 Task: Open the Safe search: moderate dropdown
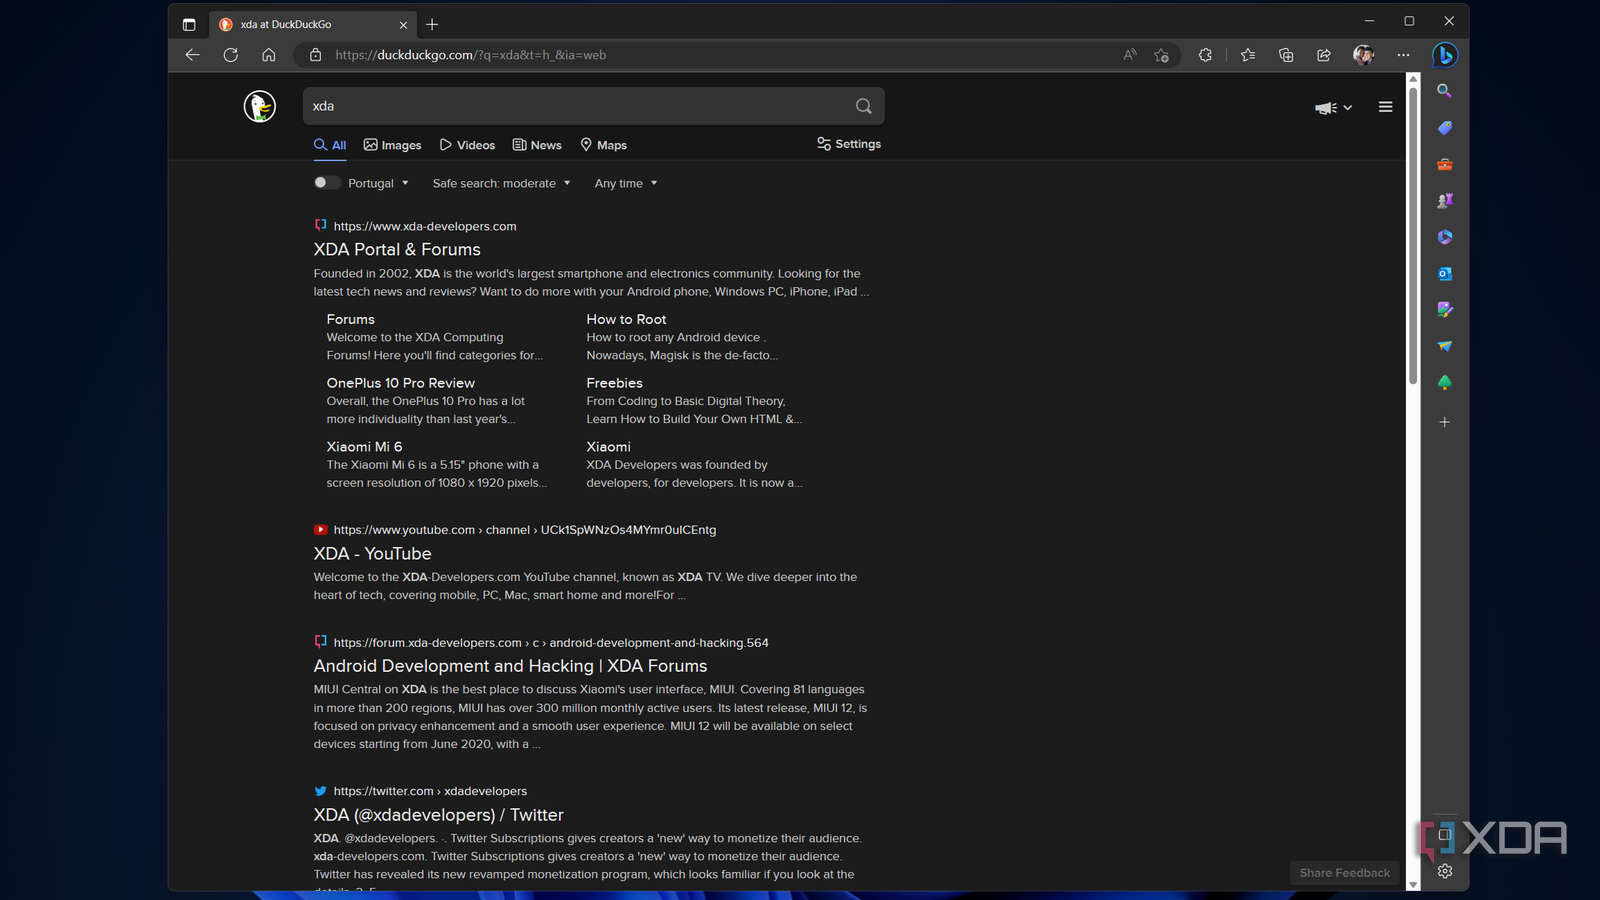tap(501, 183)
